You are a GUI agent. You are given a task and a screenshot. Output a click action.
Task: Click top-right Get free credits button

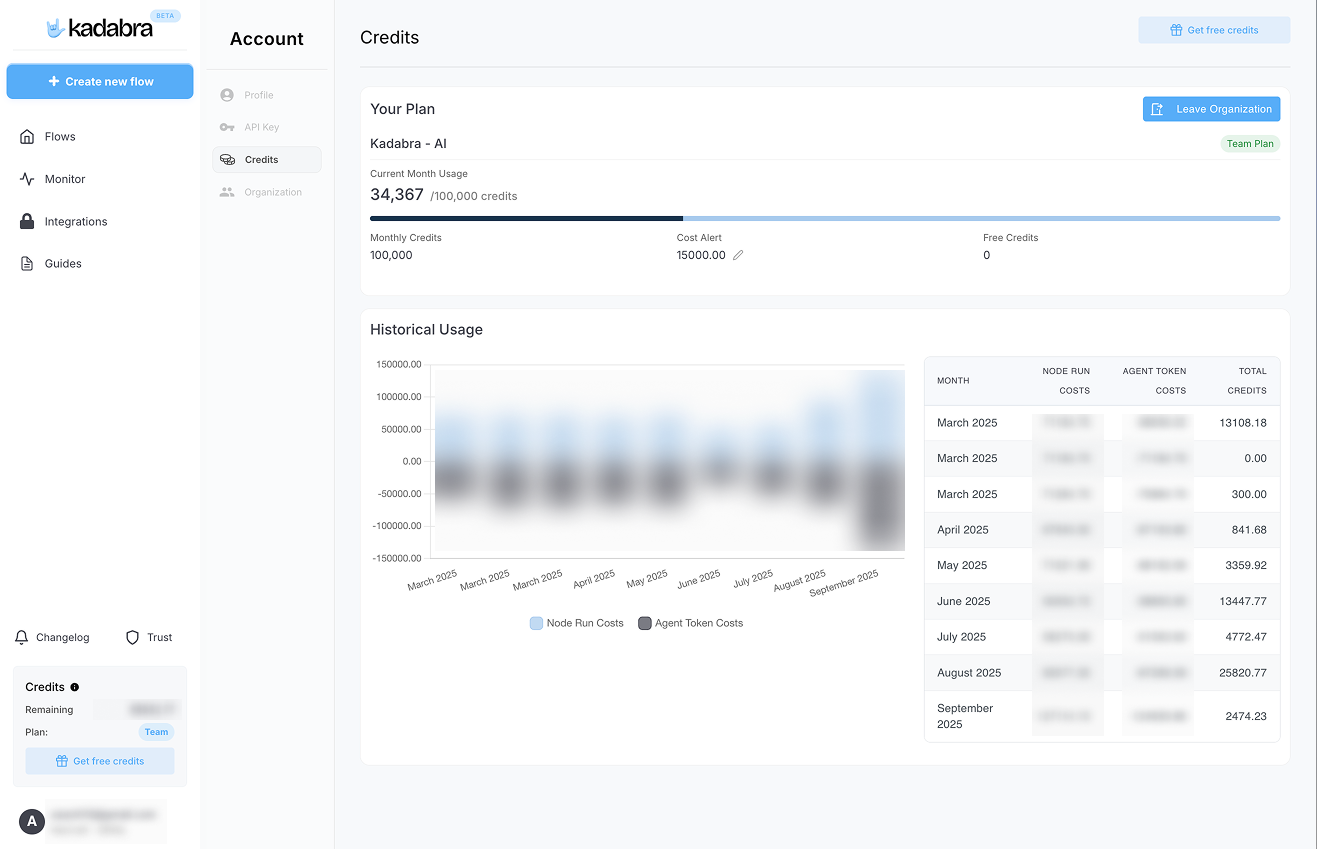[x=1214, y=30]
